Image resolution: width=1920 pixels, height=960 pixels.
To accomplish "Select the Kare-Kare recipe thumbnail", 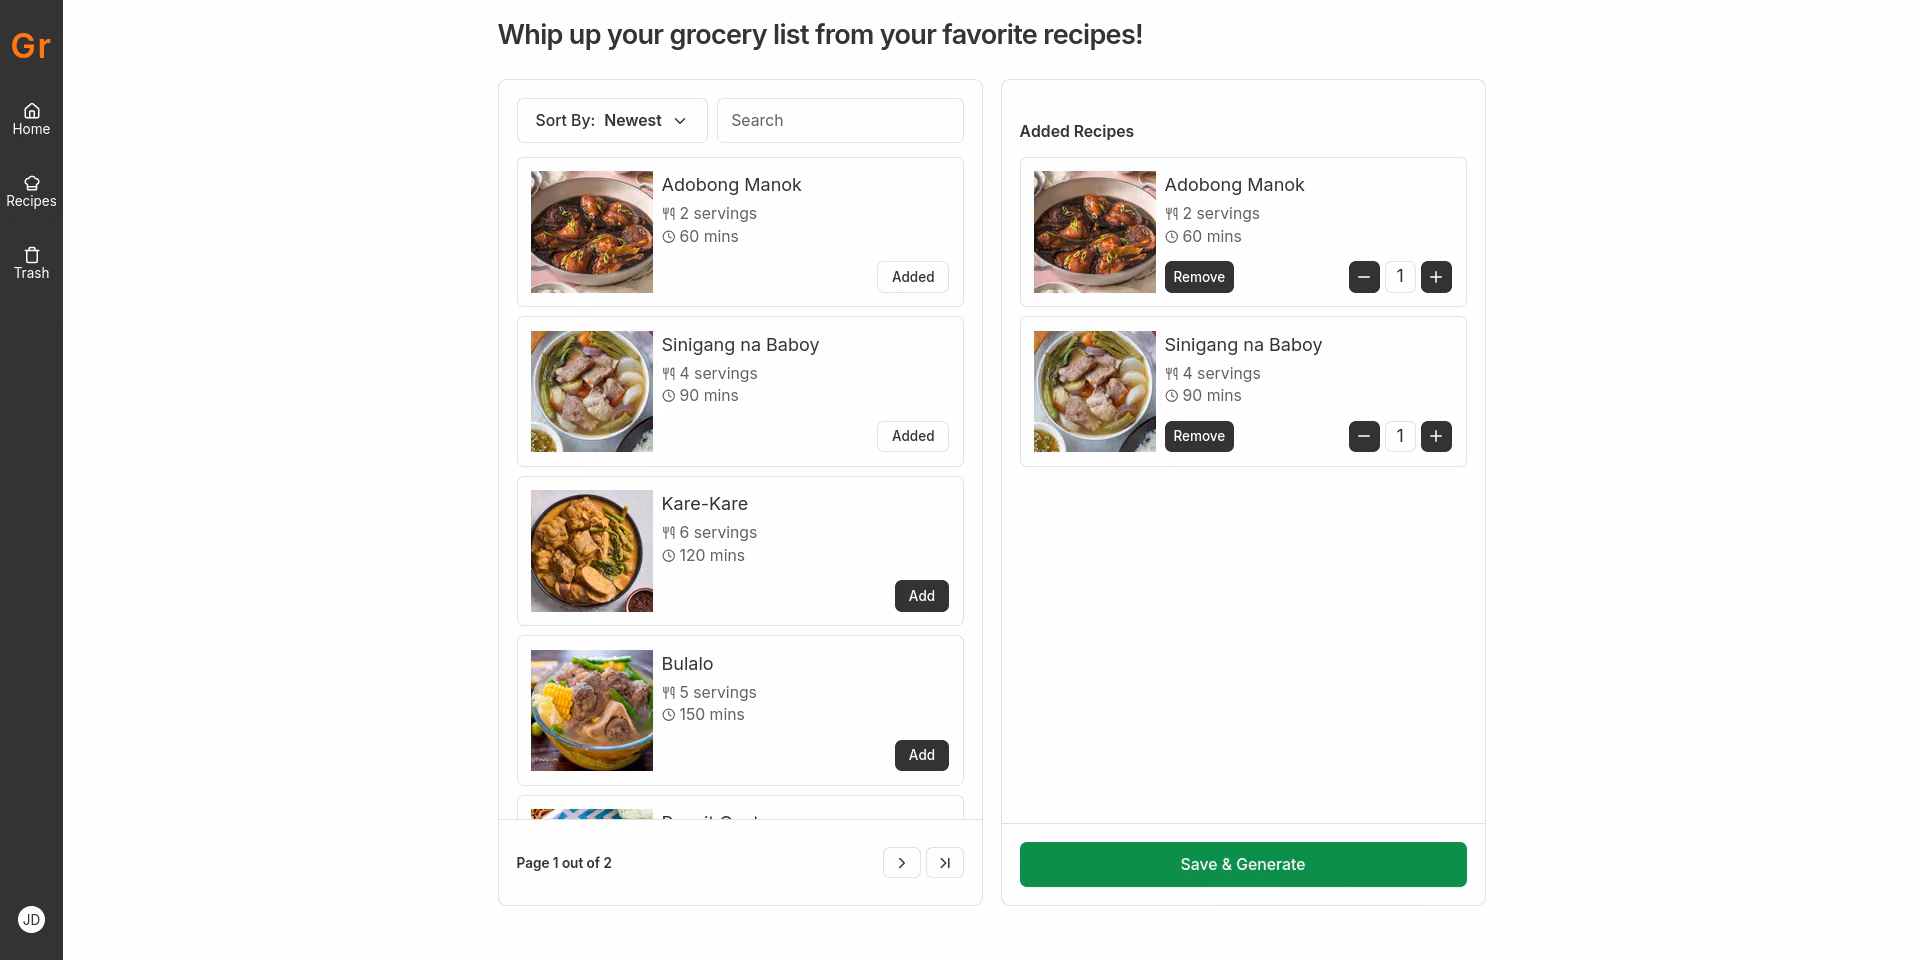I will [x=592, y=551].
